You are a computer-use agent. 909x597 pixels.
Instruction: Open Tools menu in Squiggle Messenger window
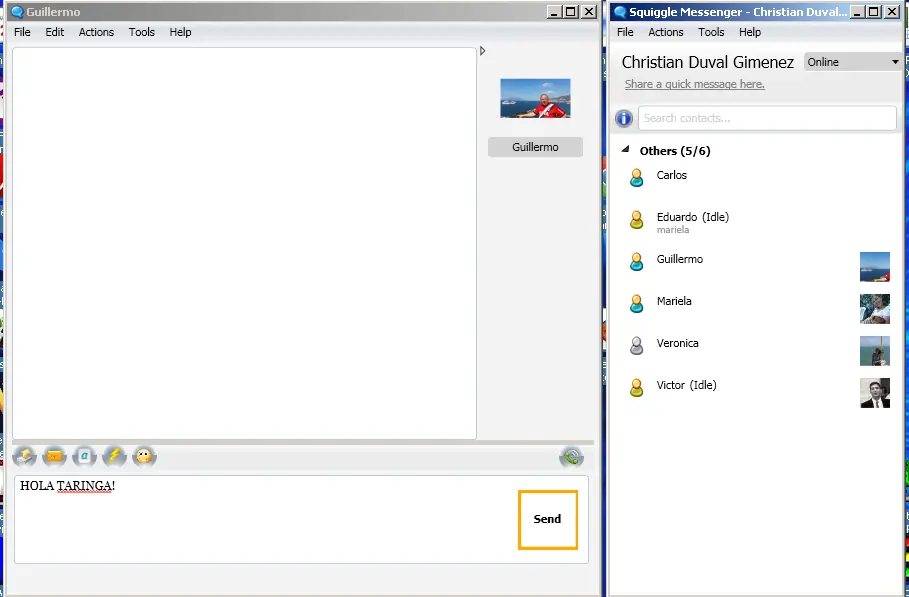coord(711,32)
